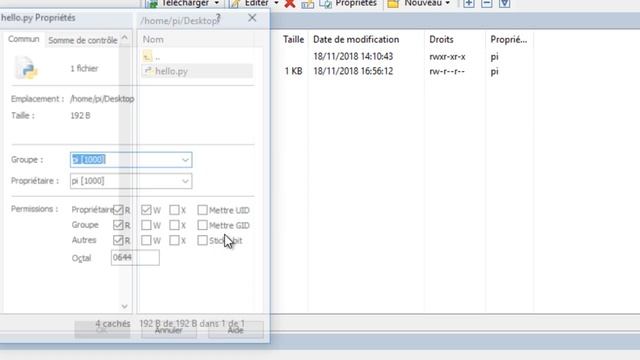The width and height of the screenshot is (640, 360).
Task: Toggle Propriétaire X permission checkbox
Action: point(174,210)
